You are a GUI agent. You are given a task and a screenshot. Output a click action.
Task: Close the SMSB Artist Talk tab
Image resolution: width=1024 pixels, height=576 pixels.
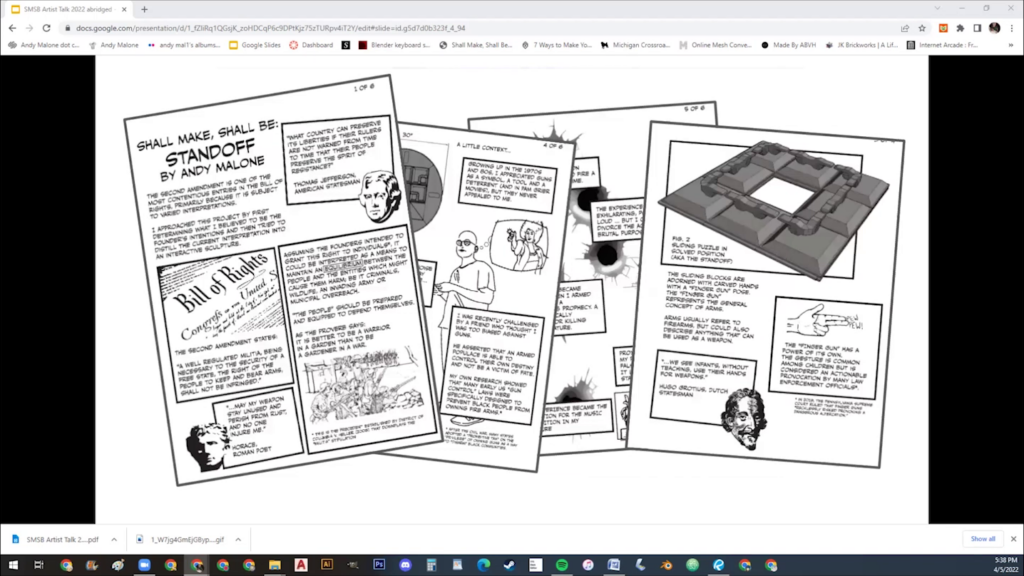[124, 10]
